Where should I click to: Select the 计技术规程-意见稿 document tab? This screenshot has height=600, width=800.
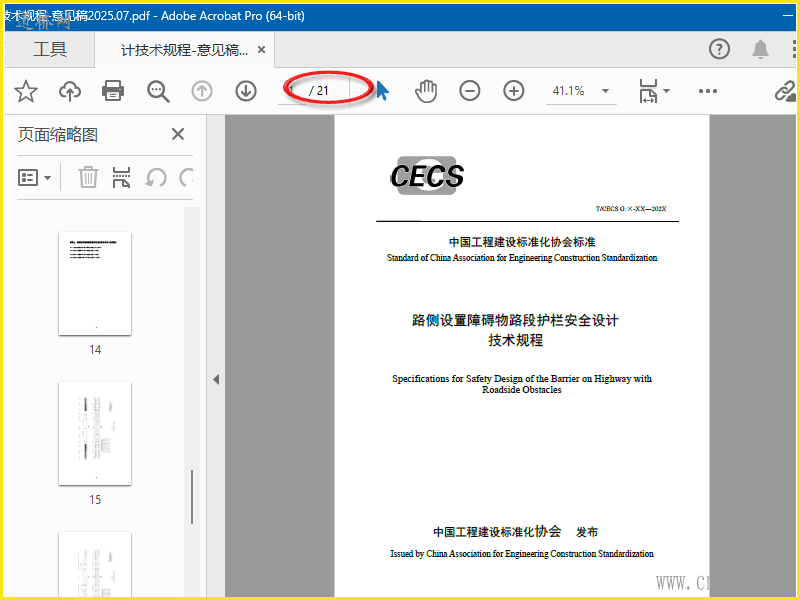184,50
